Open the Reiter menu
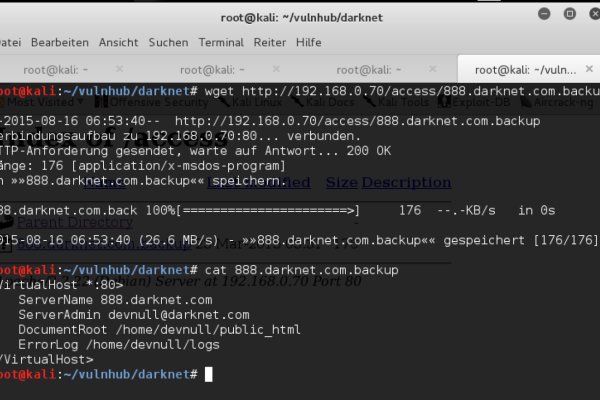 tap(270, 42)
